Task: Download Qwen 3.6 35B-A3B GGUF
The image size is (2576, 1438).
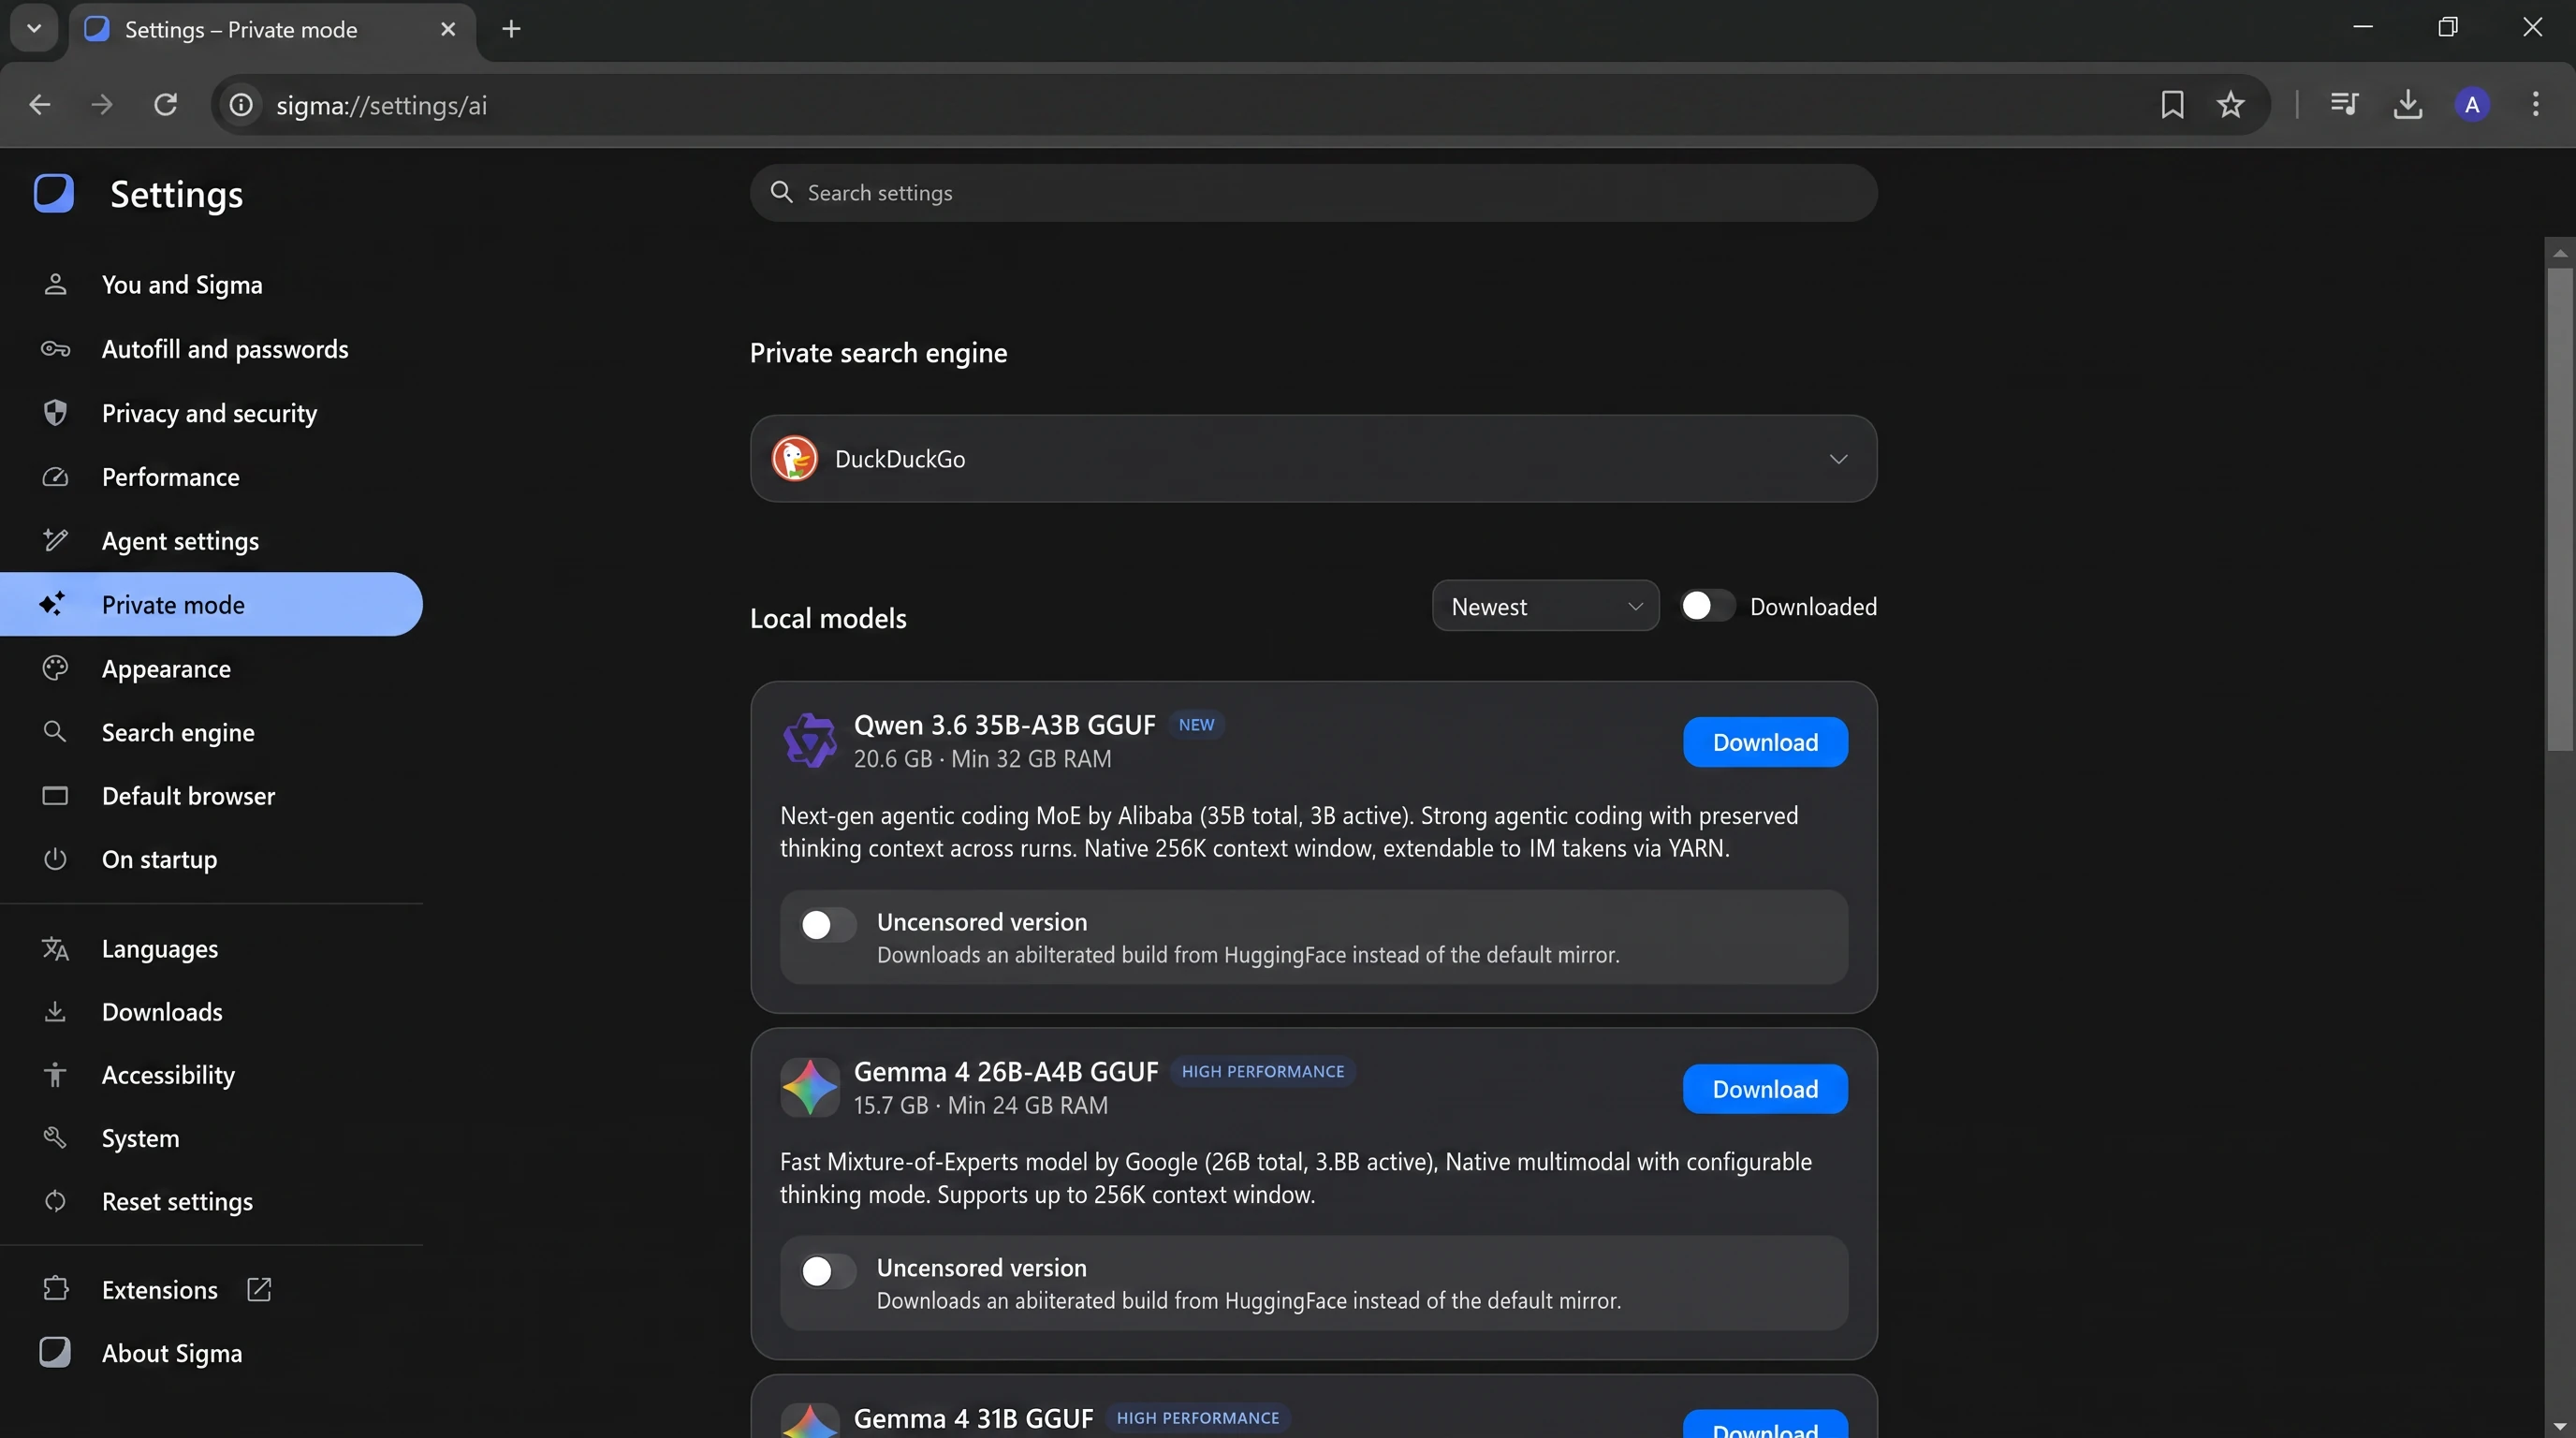Action: [x=1765, y=742]
